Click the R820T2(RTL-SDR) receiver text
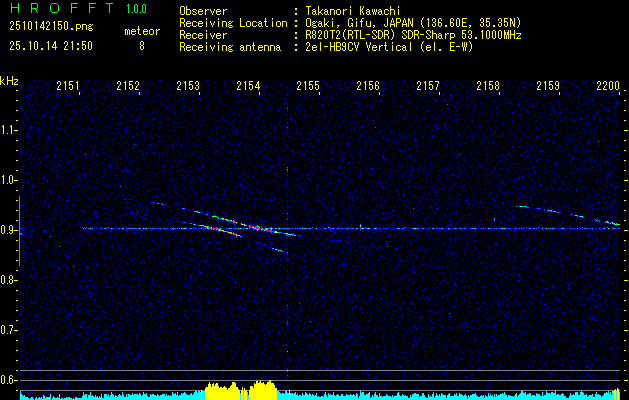Viewport: 629px width, 400px height. coord(414,35)
